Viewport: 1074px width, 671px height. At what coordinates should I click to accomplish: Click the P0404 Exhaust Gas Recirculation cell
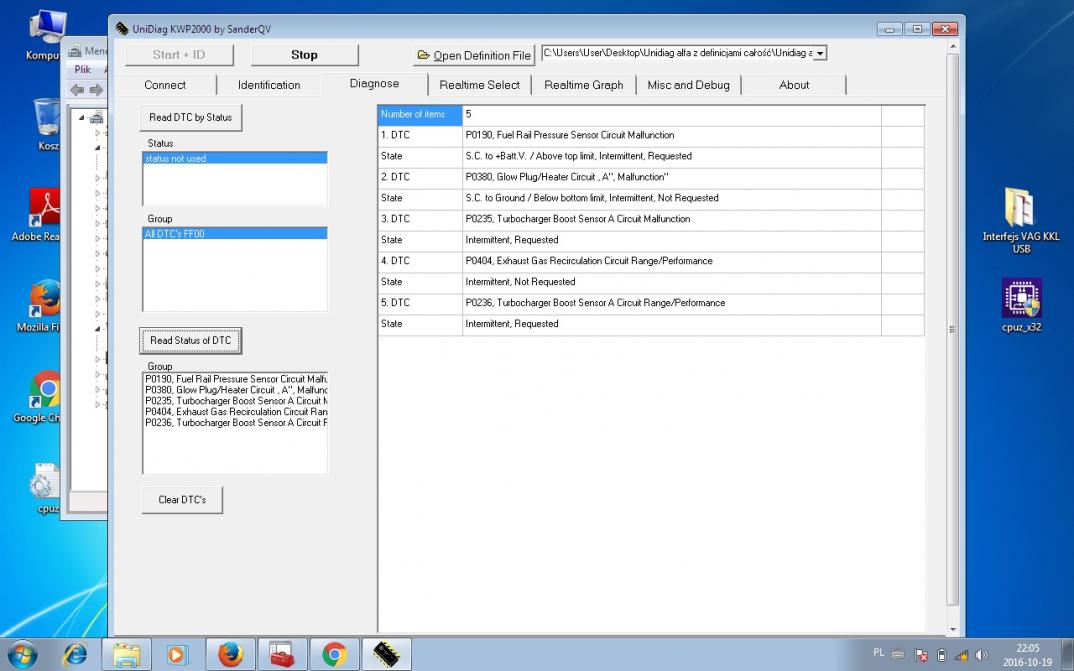(671, 260)
